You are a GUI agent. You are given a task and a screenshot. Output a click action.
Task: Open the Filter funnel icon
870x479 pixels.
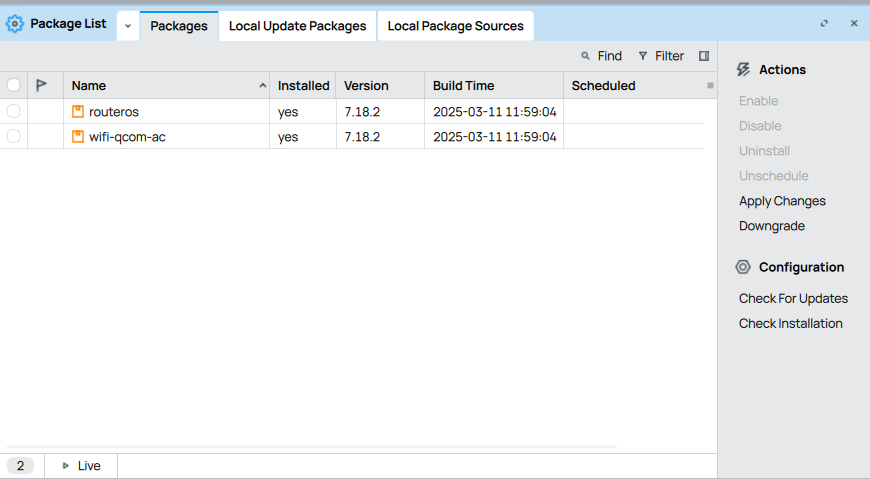(643, 57)
